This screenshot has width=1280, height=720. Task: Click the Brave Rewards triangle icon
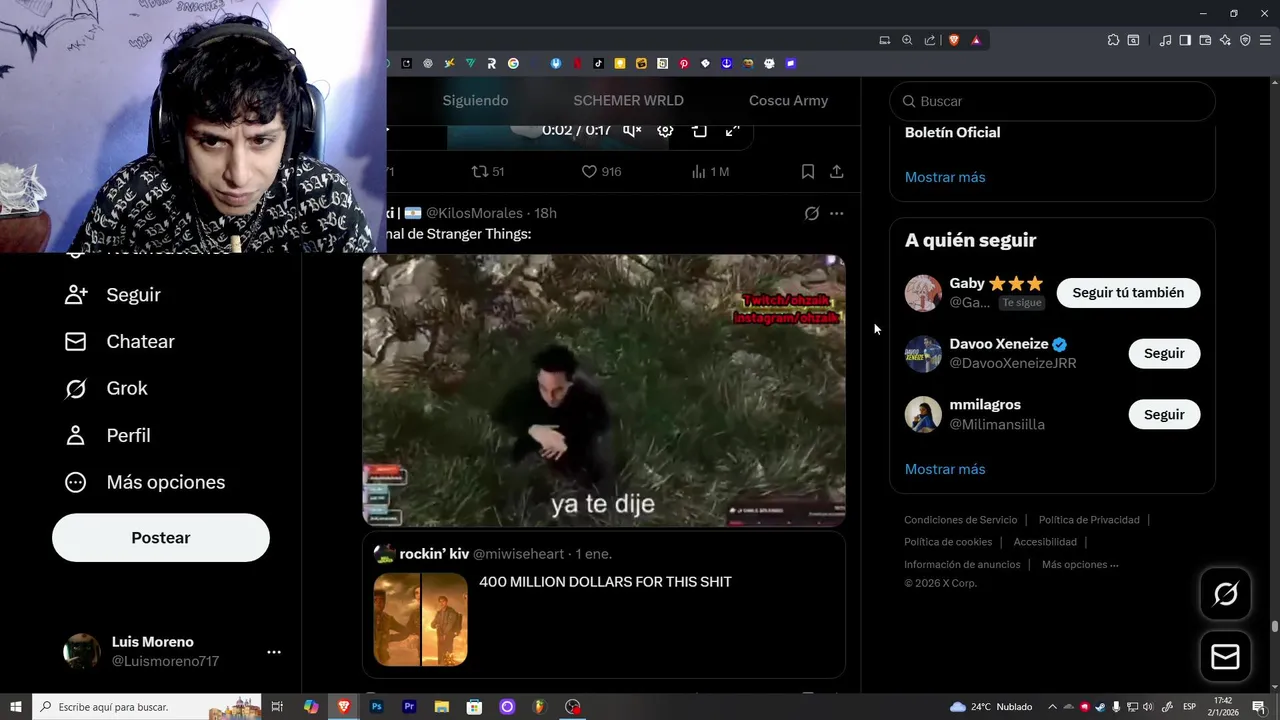tap(976, 40)
